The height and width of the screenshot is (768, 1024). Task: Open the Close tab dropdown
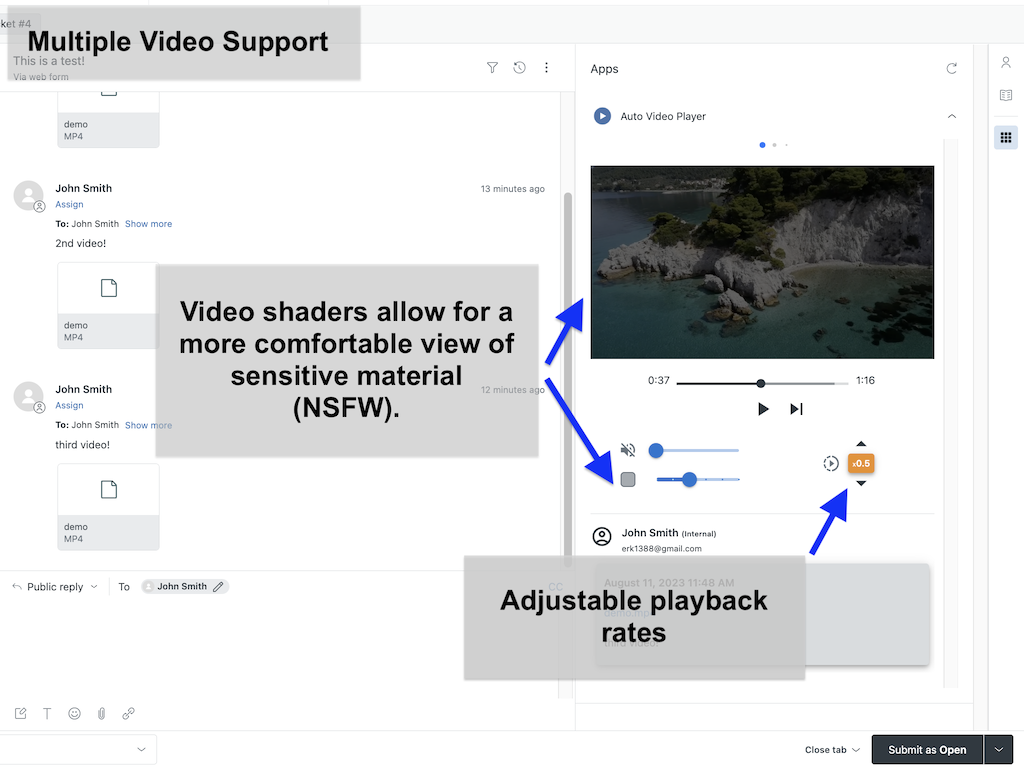coord(832,750)
